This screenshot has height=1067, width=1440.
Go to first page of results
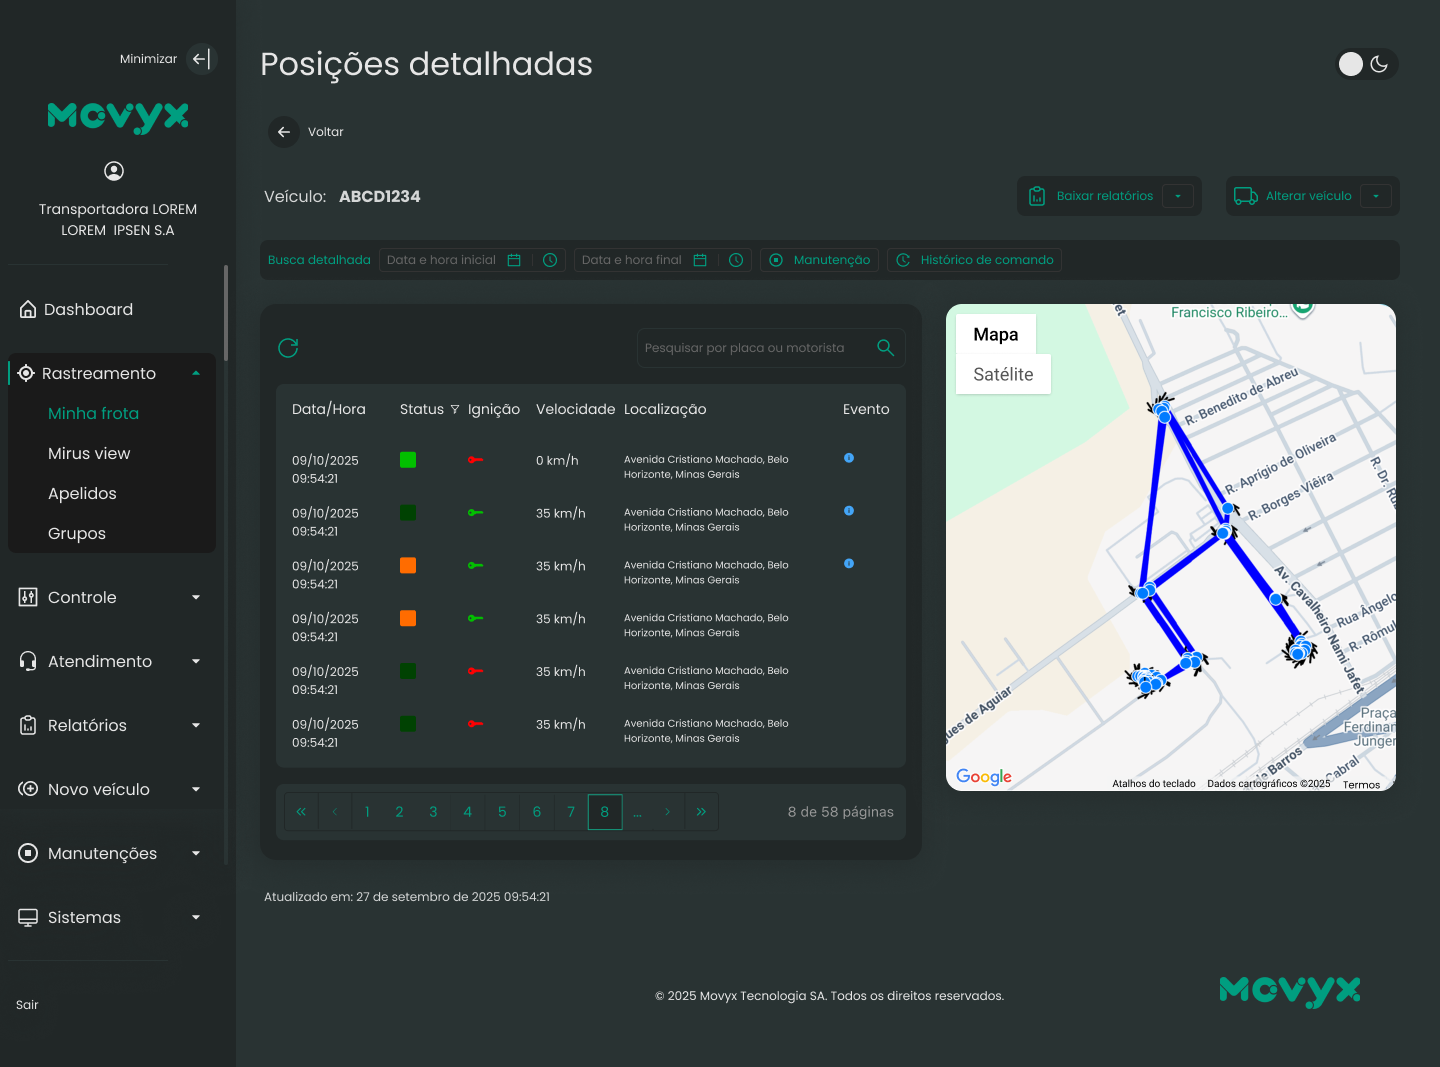(x=301, y=812)
